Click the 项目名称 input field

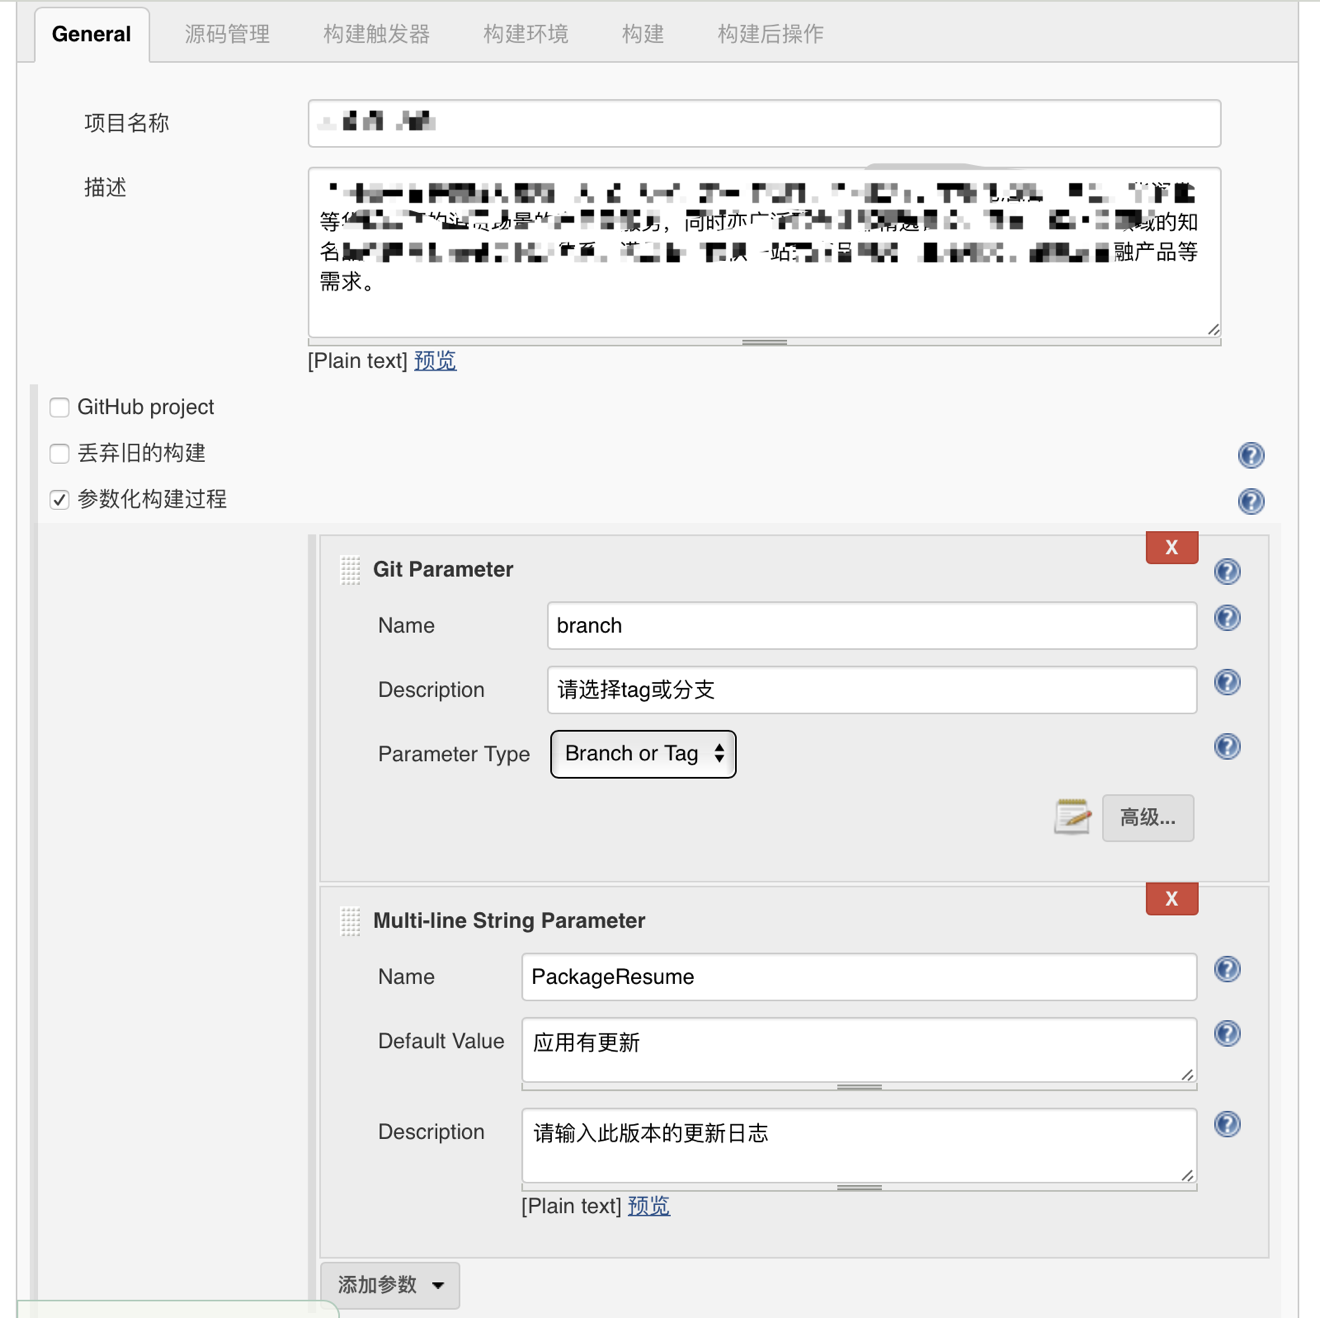coord(764,123)
